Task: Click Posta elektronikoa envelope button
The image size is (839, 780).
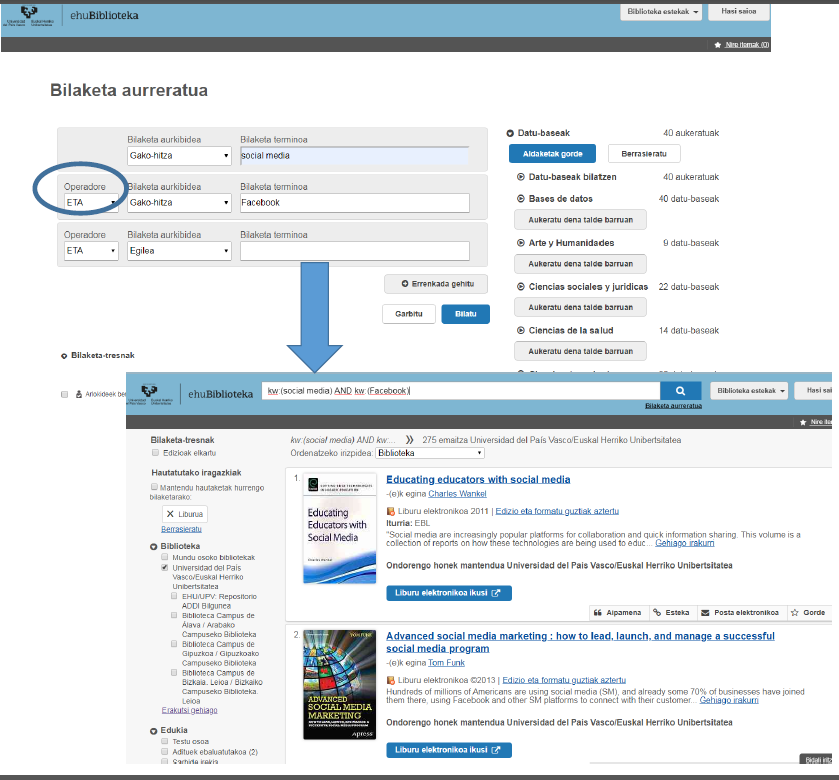Action: click(x=740, y=612)
